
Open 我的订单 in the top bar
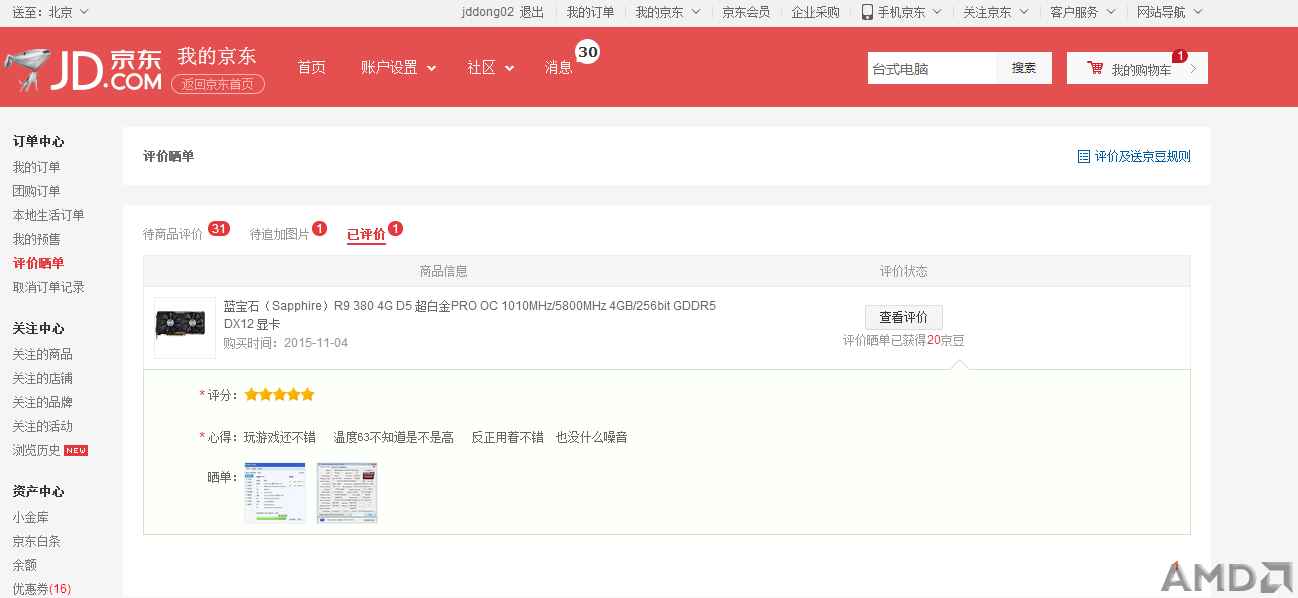pos(590,12)
